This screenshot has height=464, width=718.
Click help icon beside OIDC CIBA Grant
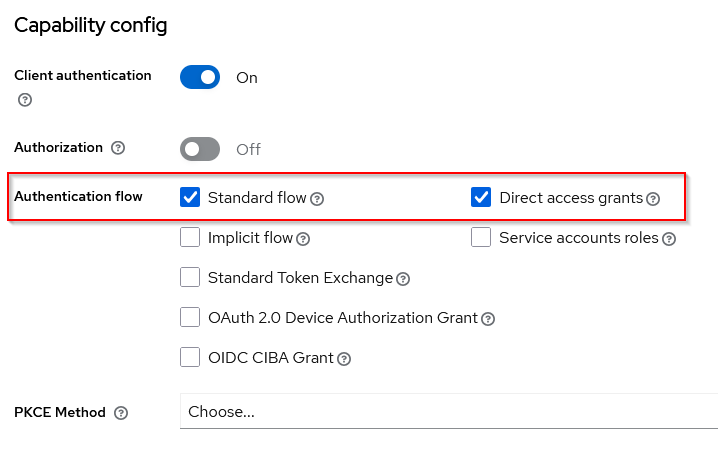(344, 358)
